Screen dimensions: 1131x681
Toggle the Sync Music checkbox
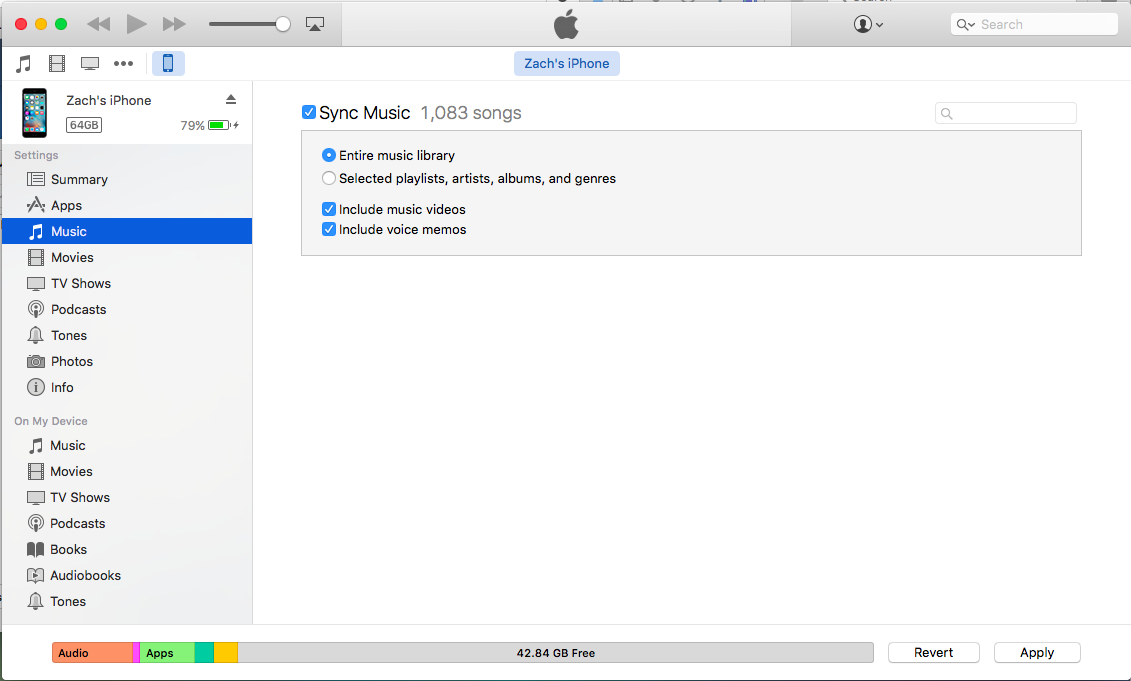pos(309,112)
